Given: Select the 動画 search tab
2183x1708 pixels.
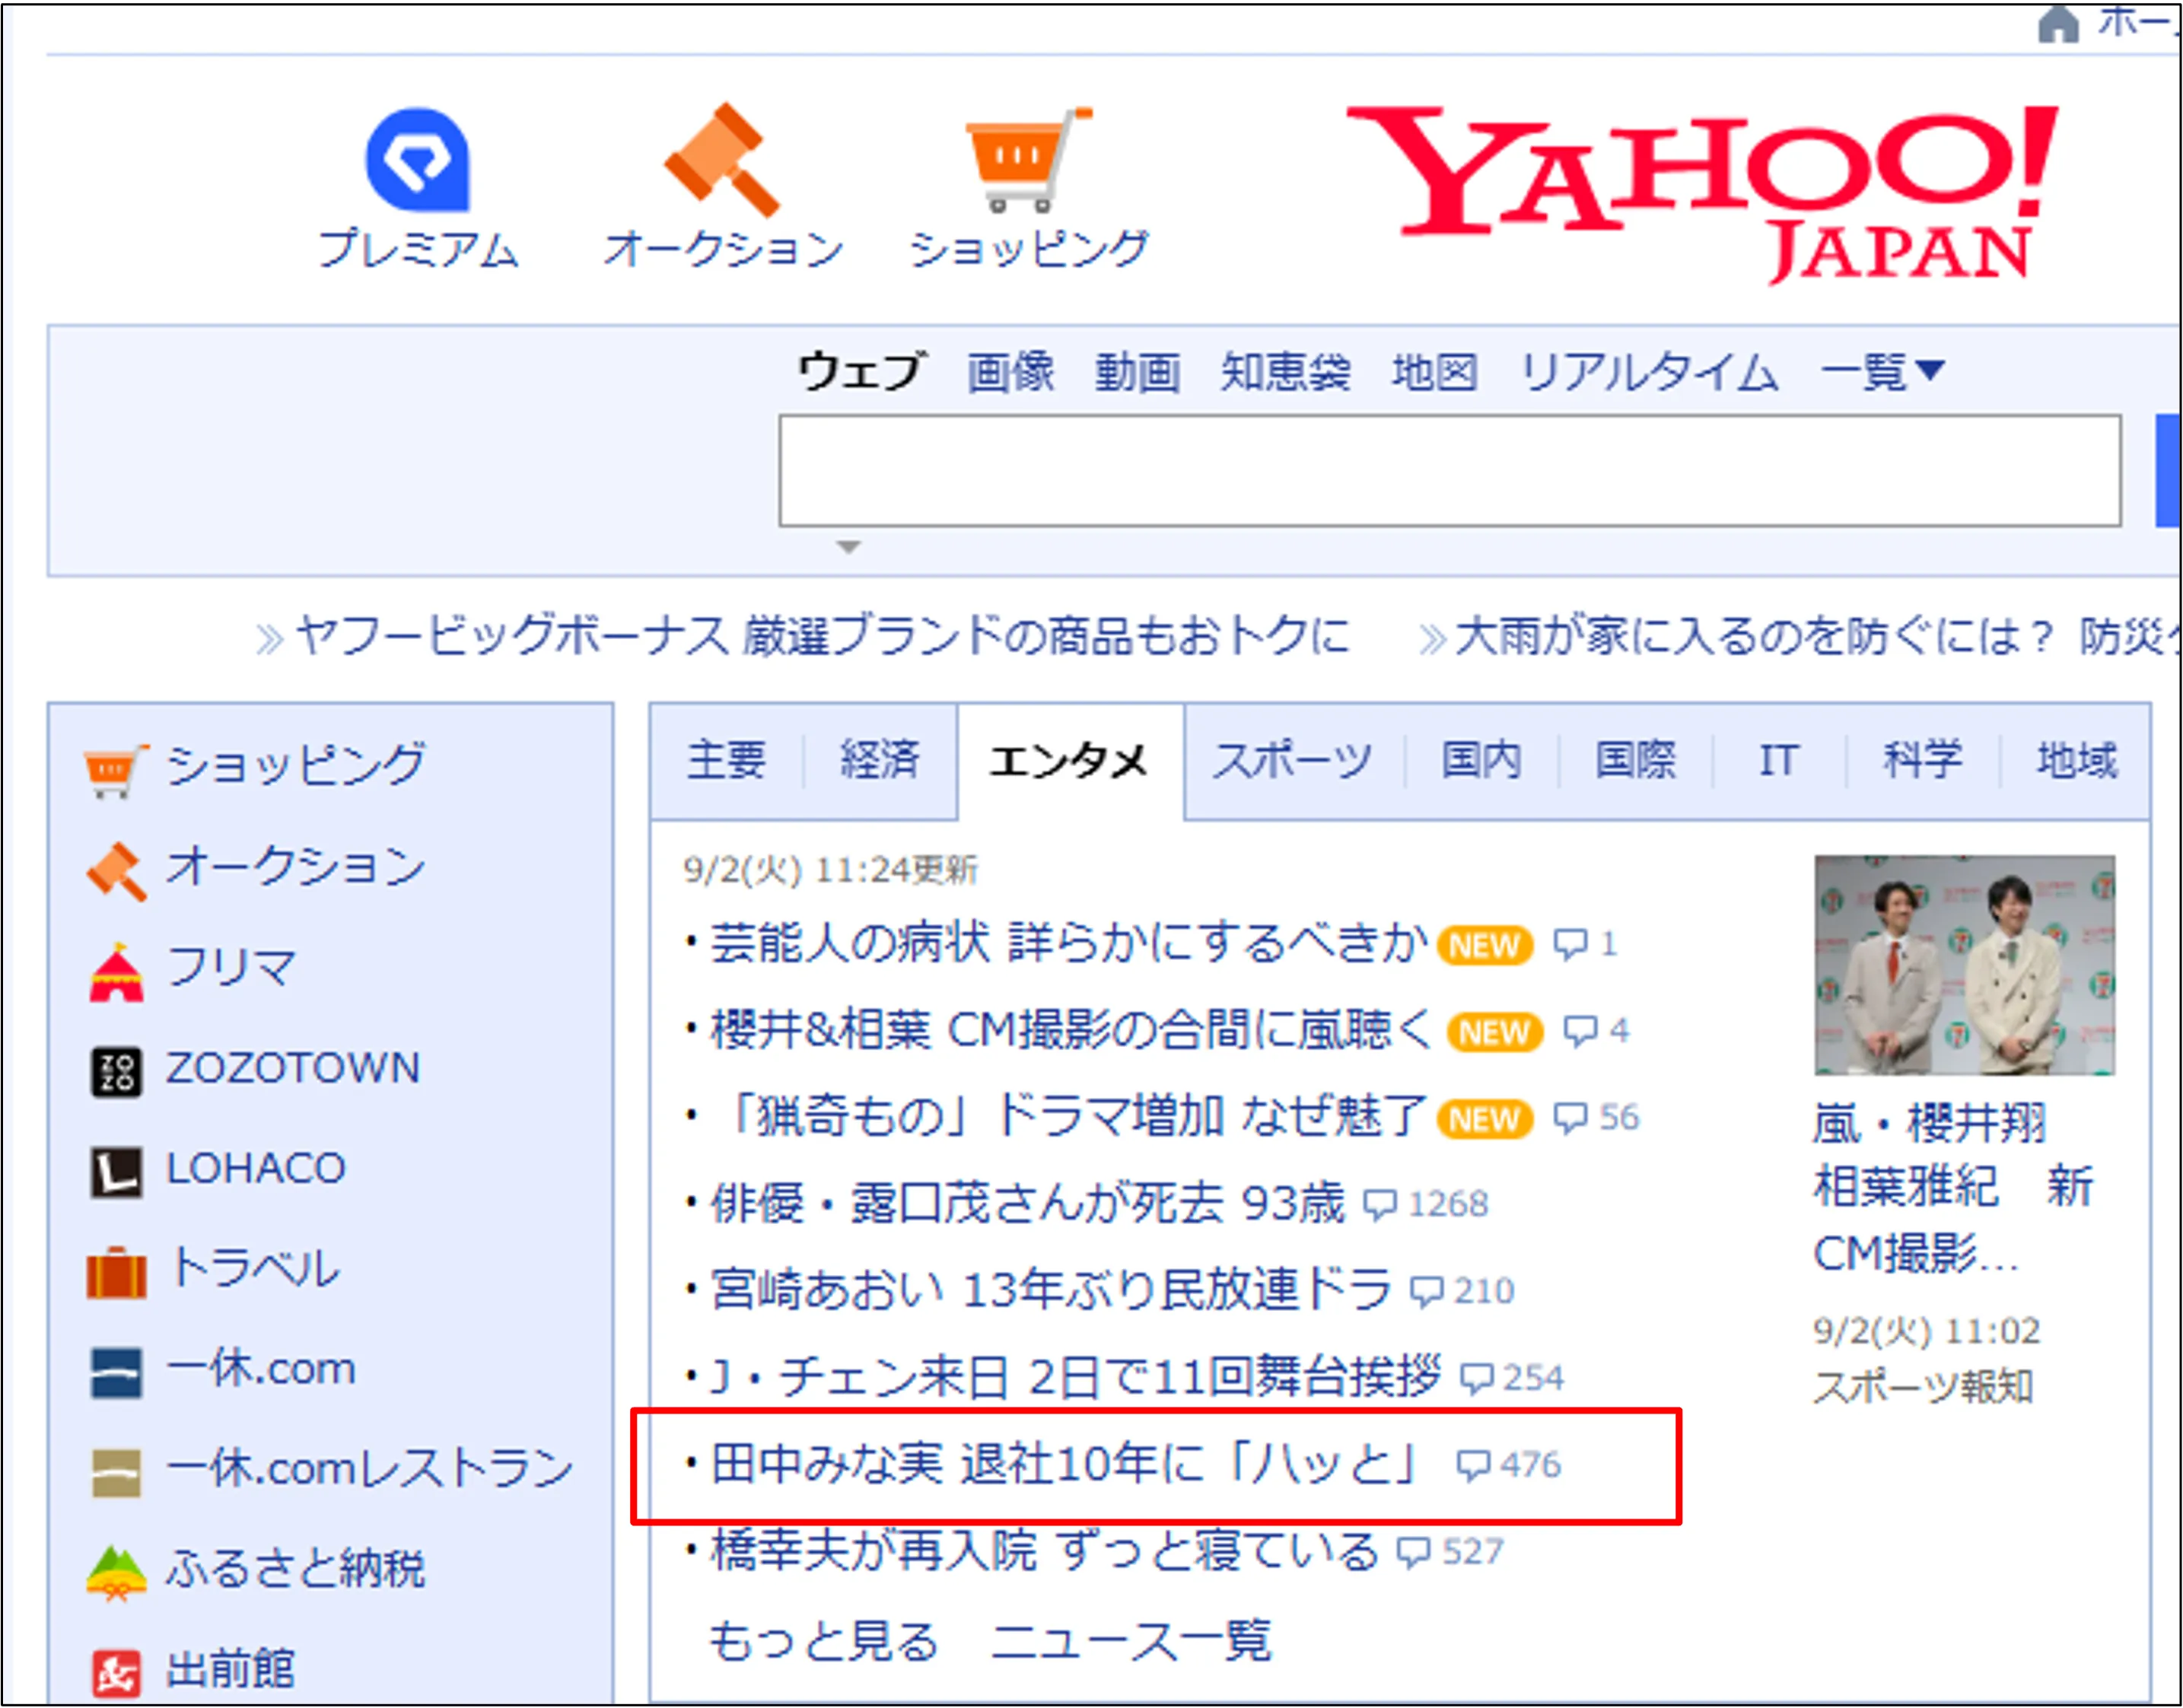Looking at the screenshot, I should coord(1137,372).
